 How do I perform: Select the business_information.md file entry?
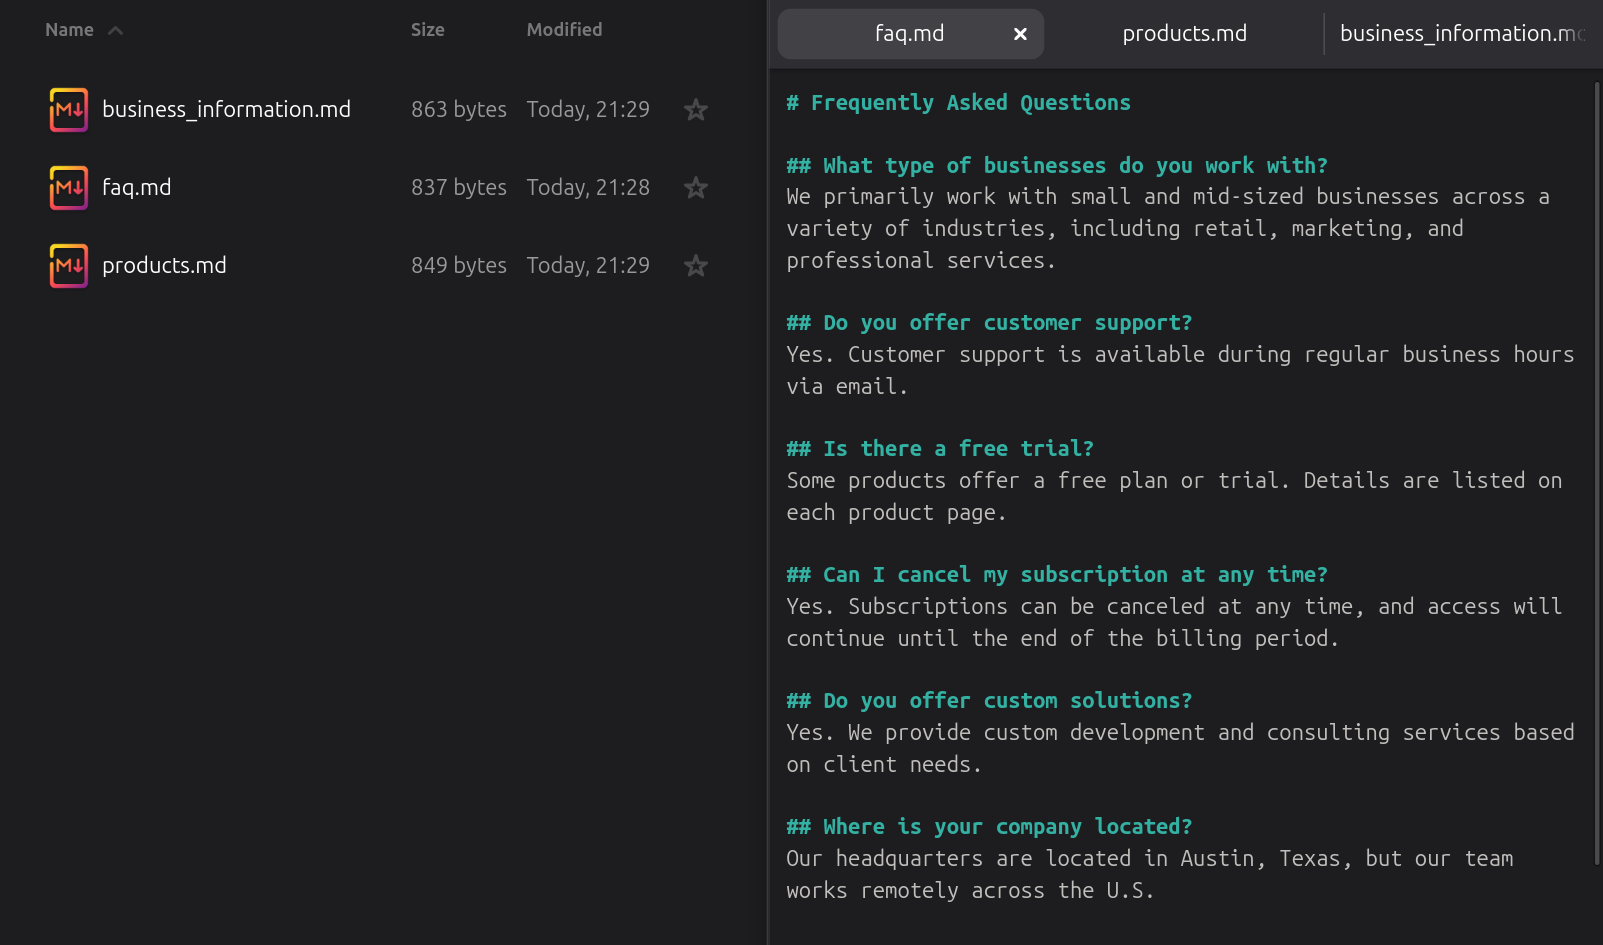(226, 109)
